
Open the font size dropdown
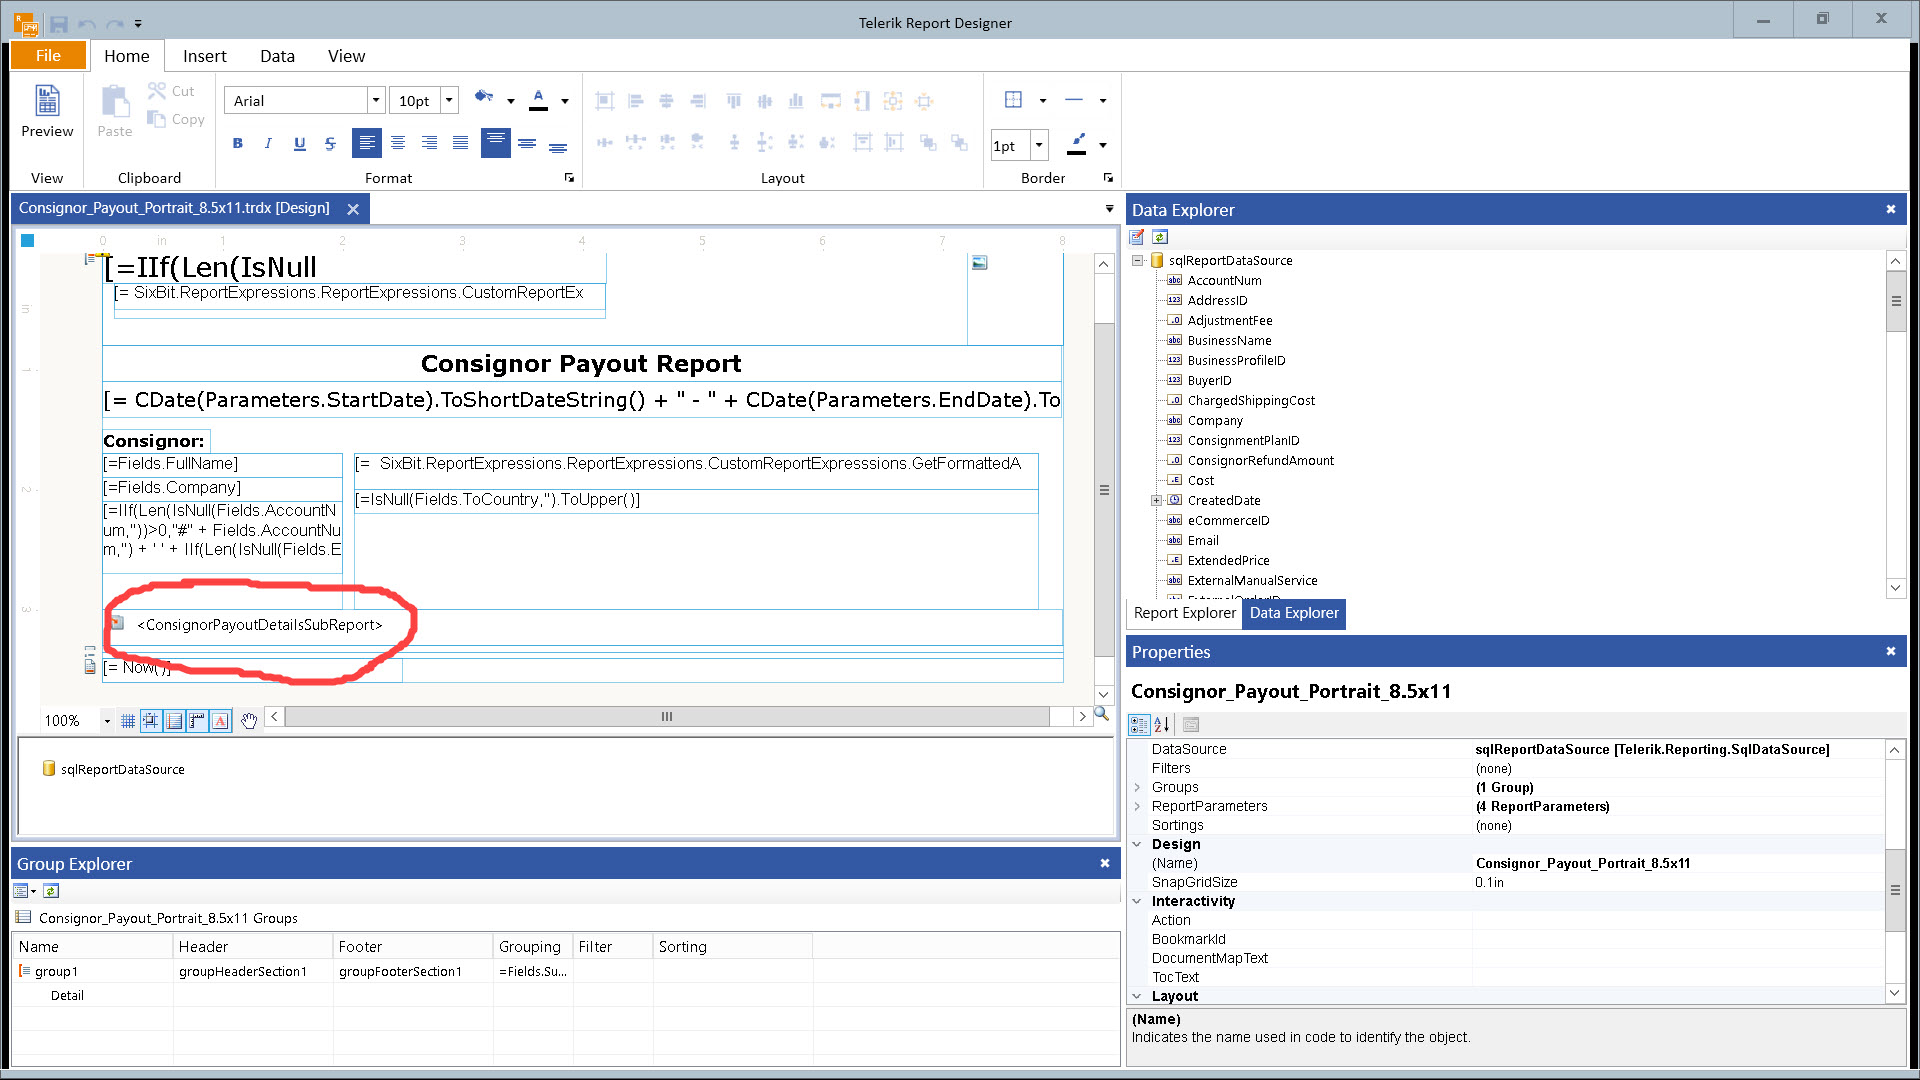[x=450, y=100]
